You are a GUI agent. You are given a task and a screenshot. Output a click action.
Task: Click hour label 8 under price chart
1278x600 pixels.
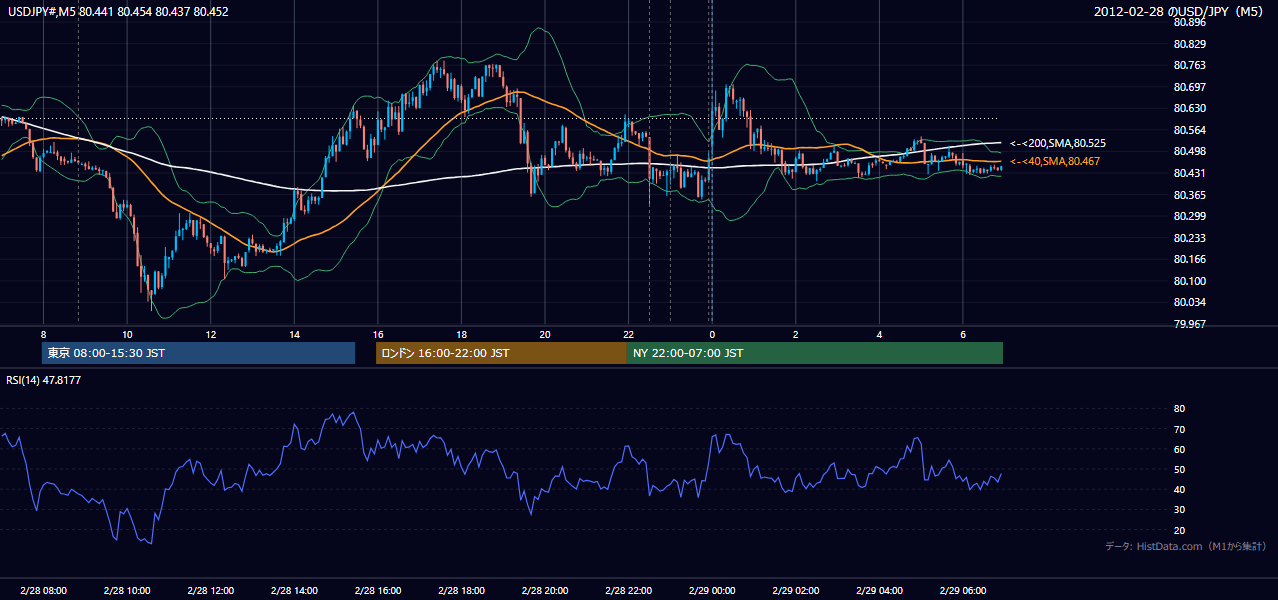point(43,334)
